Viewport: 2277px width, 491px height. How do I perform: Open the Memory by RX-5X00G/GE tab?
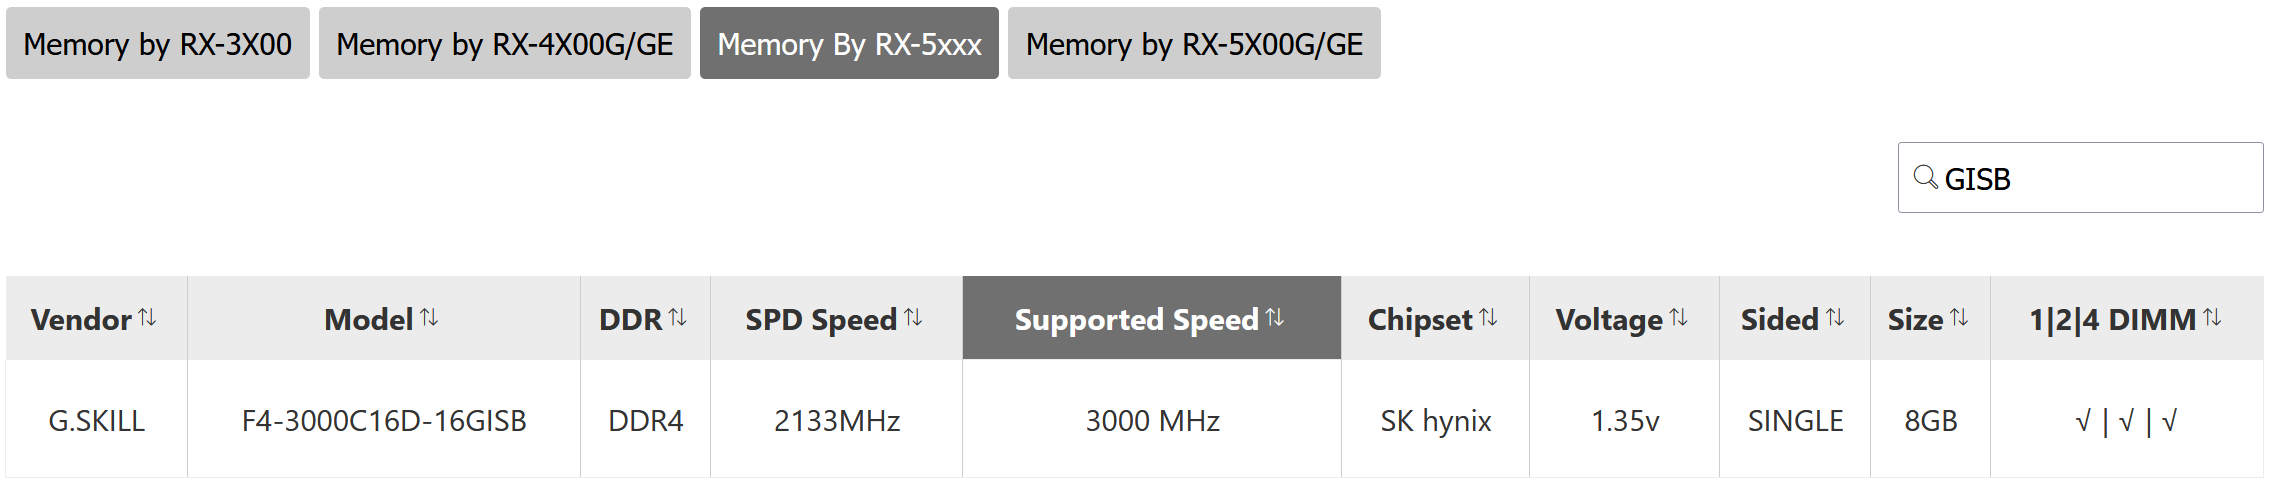pyautogui.click(x=1194, y=43)
